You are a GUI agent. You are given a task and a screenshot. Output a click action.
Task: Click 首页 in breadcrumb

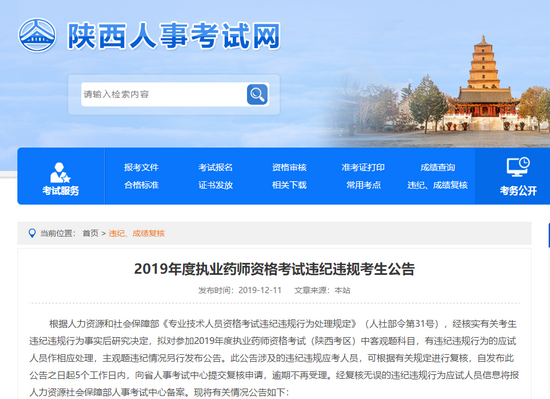tap(90, 233)
